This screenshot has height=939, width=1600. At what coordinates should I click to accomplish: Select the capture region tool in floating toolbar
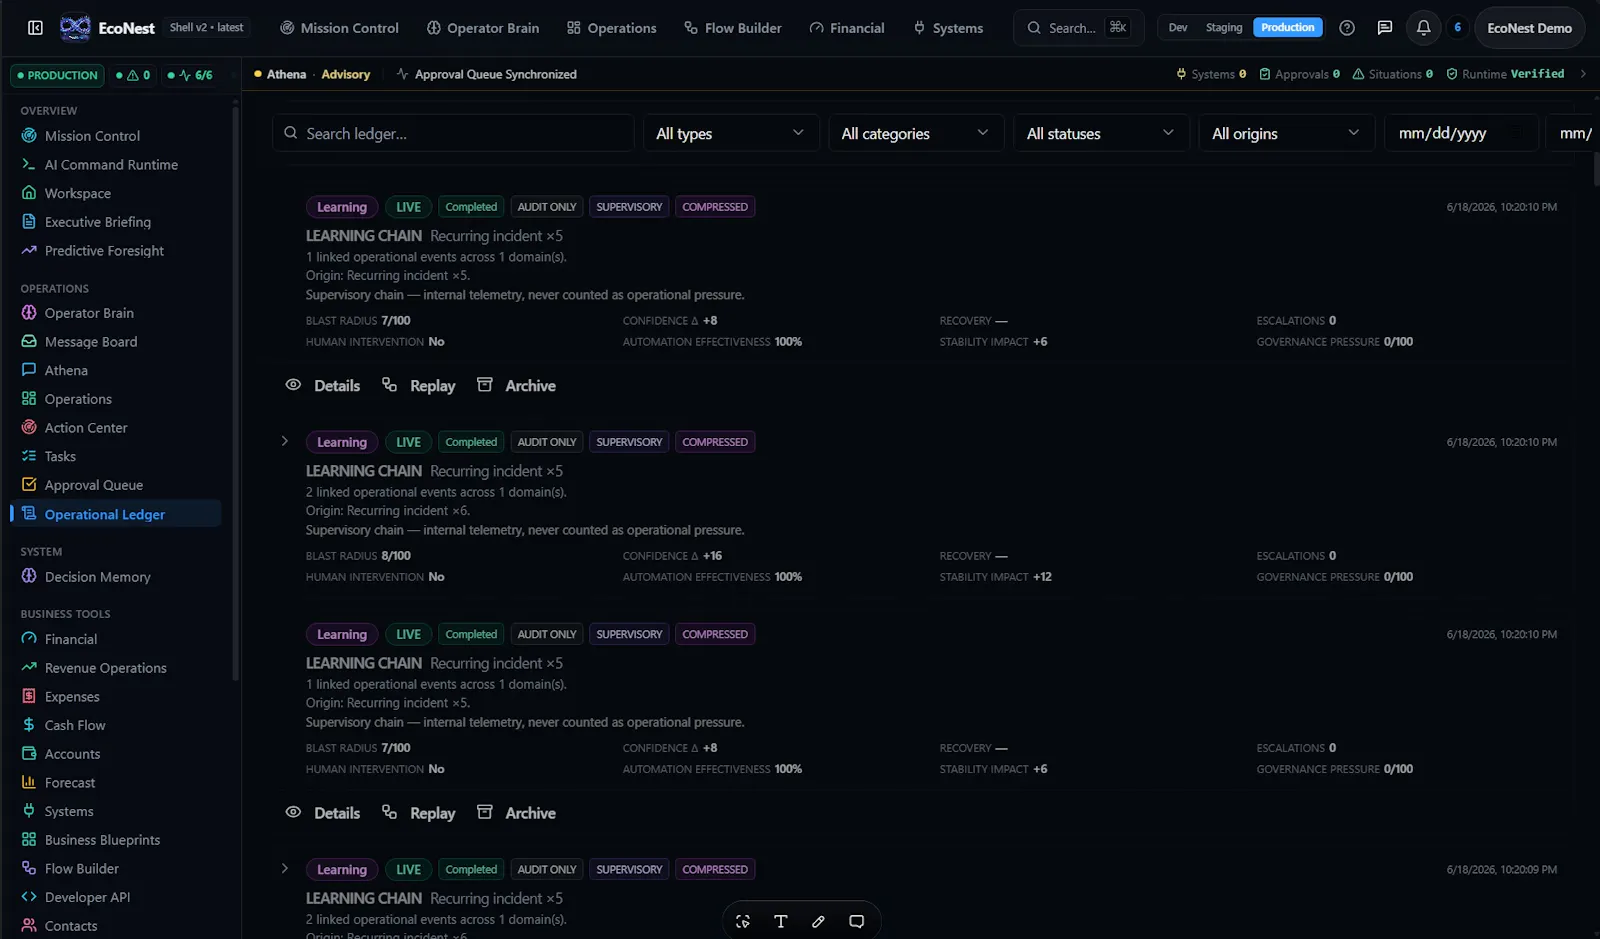pos(743,922)
